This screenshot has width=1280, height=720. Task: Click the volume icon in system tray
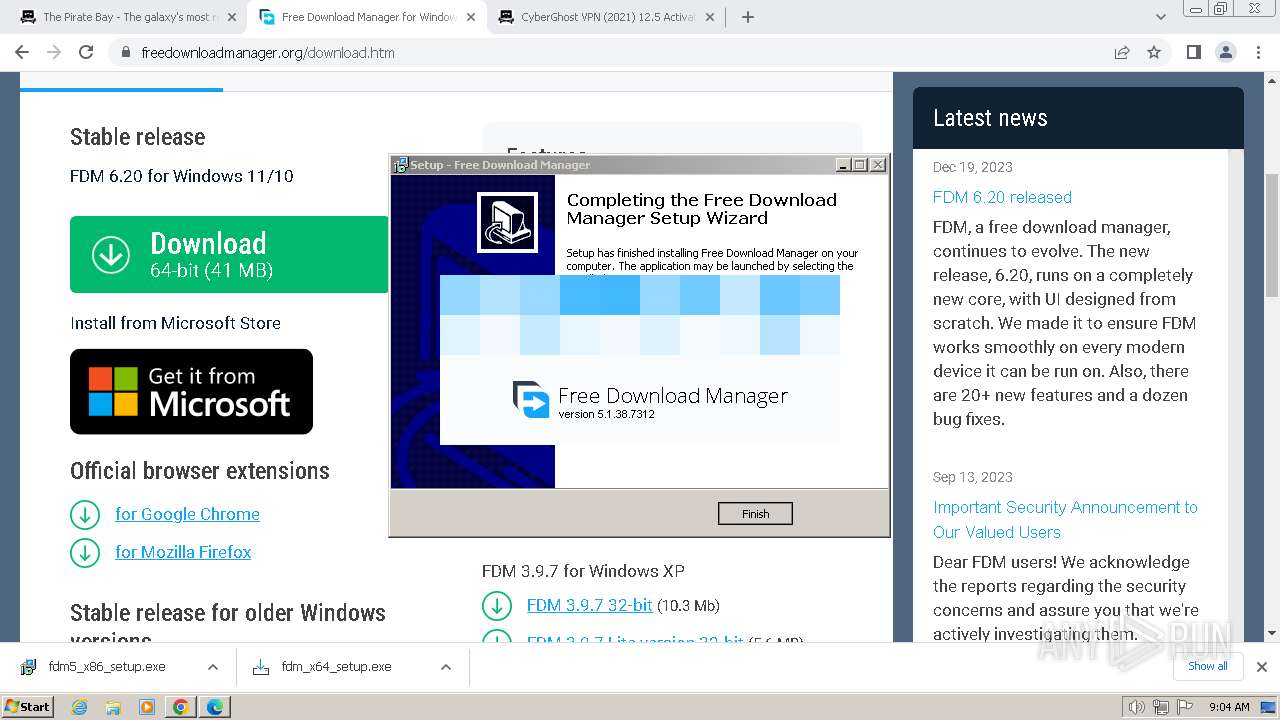tap(1136, 707)
